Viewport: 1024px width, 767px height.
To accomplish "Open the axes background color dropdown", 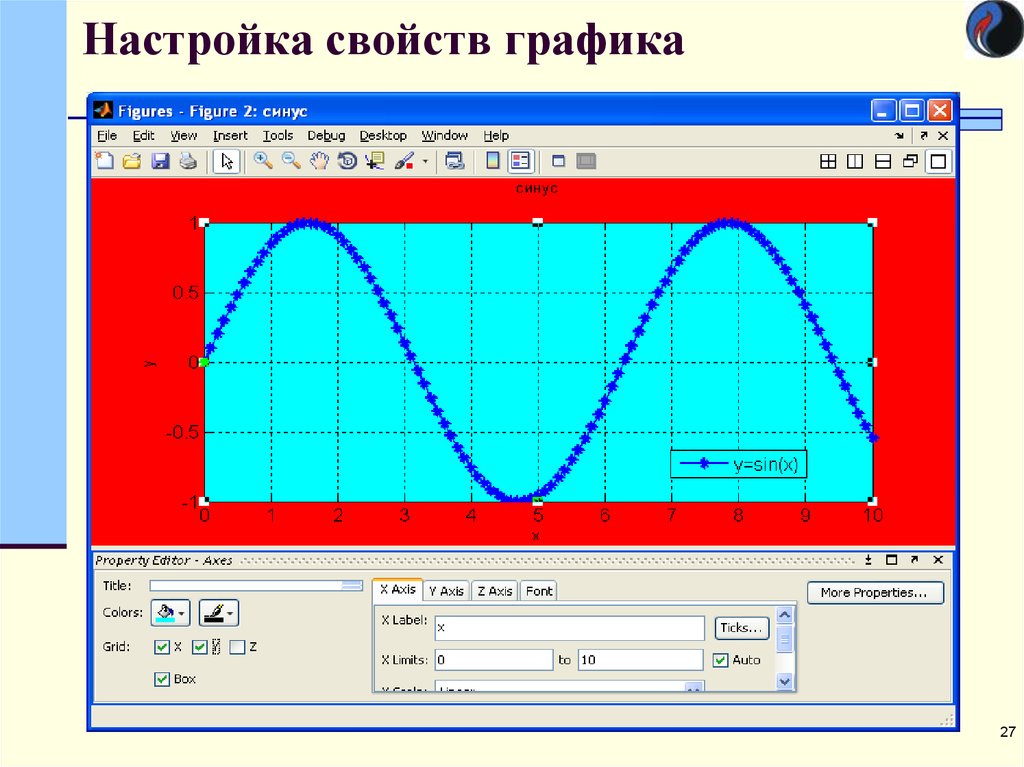I will pyautogui.click(x=170, y=613).
